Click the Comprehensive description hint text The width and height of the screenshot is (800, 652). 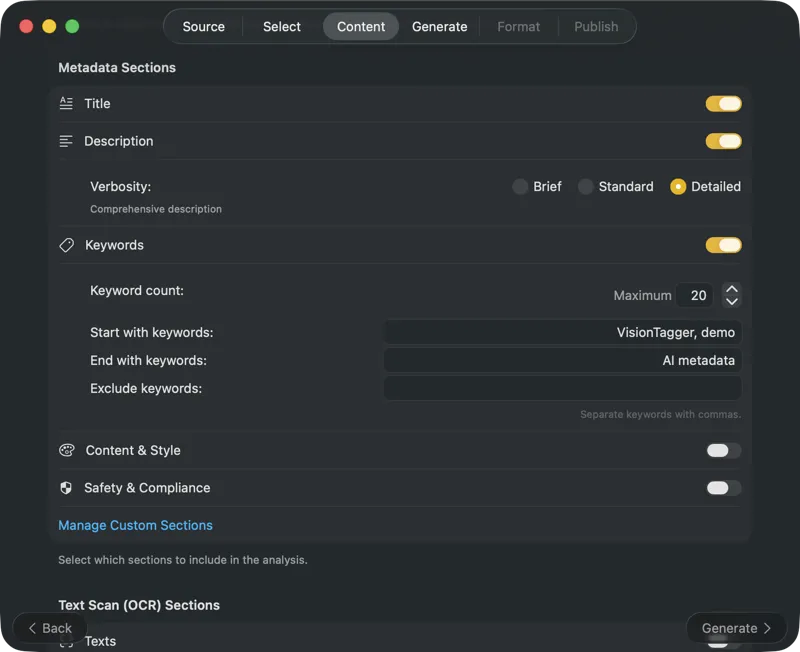point(156,209)
